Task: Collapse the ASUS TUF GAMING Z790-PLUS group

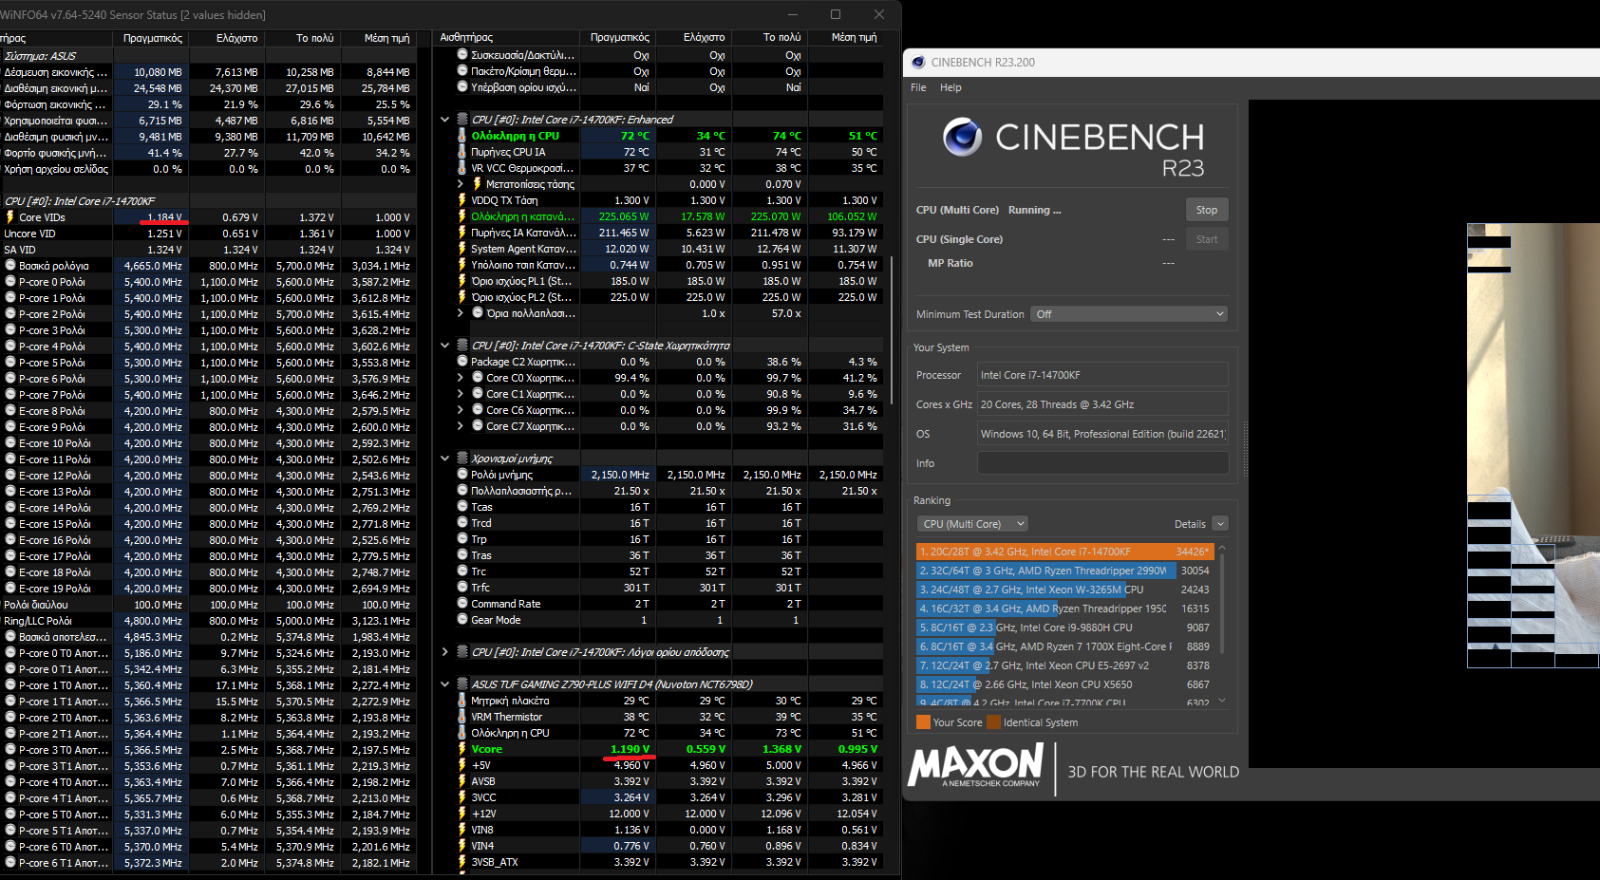Action: tap(445, 685)
